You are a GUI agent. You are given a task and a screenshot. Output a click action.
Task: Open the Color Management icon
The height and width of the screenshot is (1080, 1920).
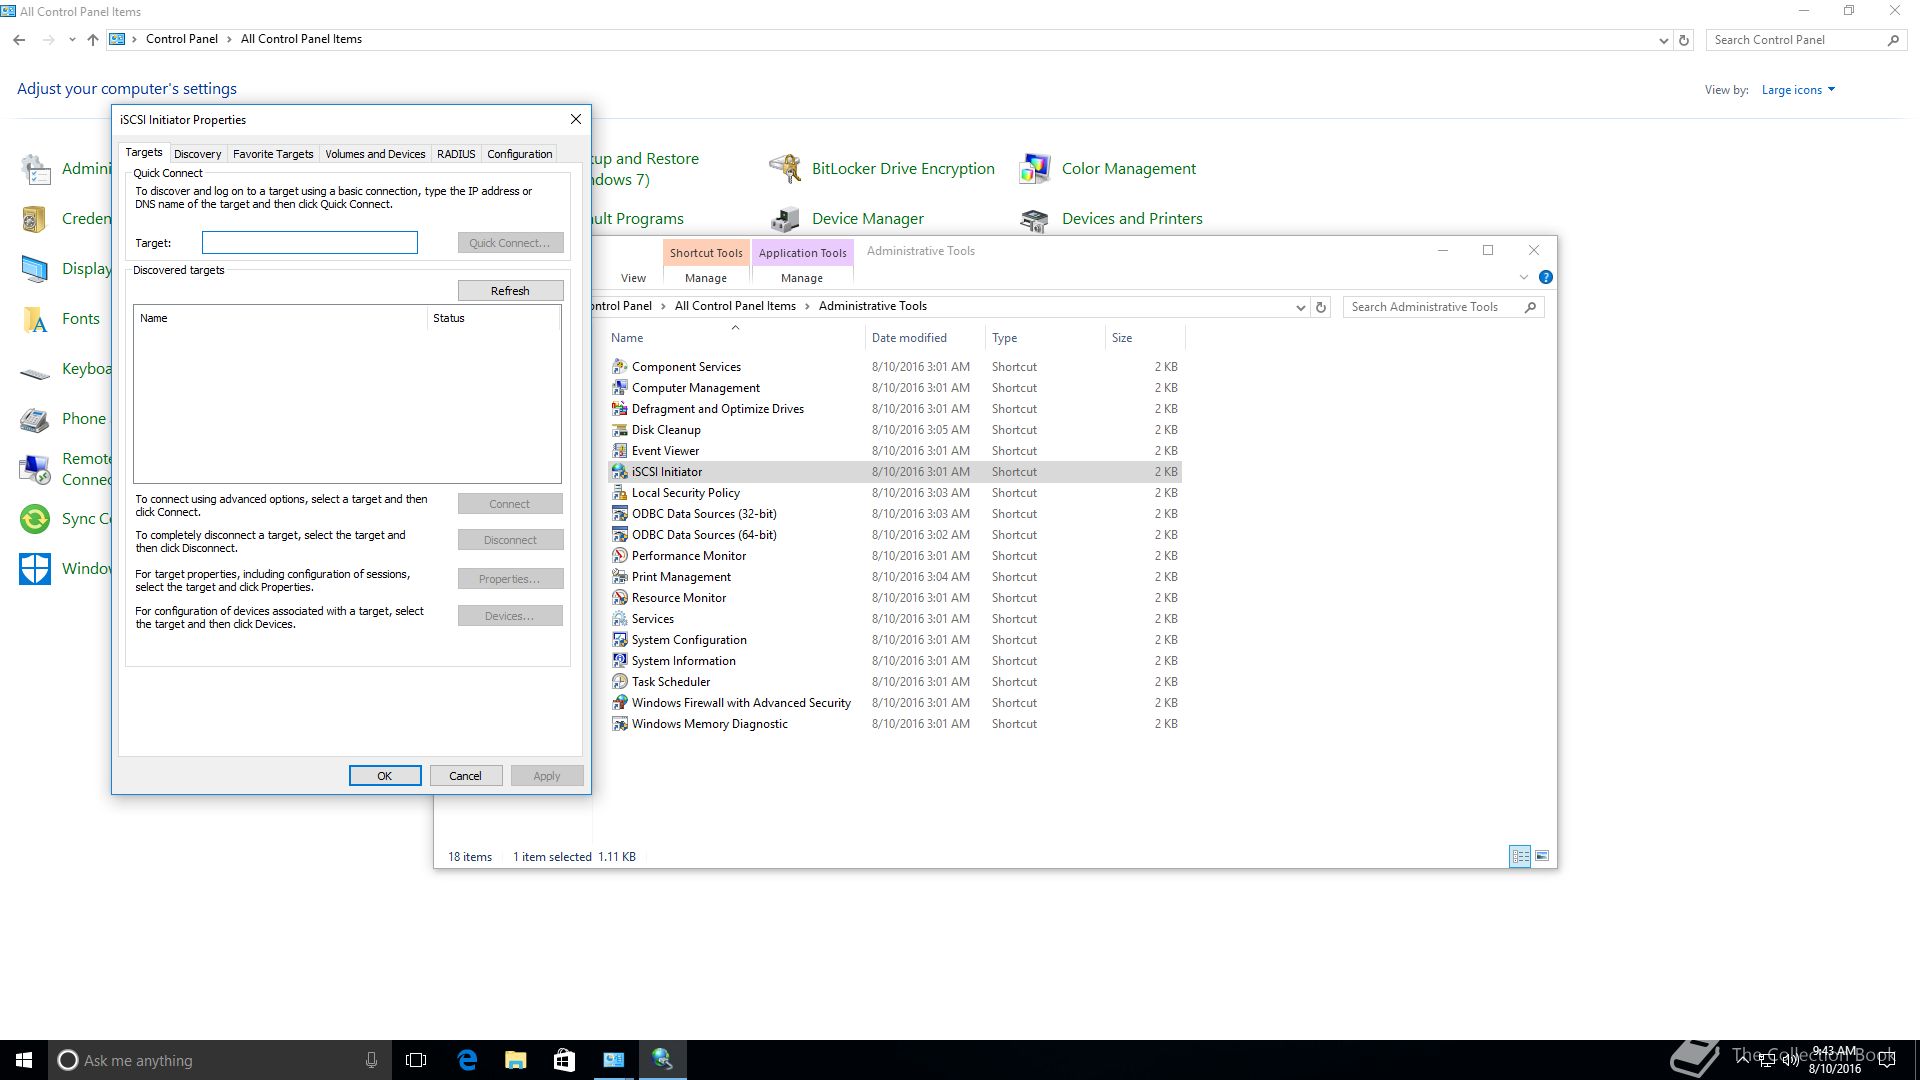tap(1034, 168)
